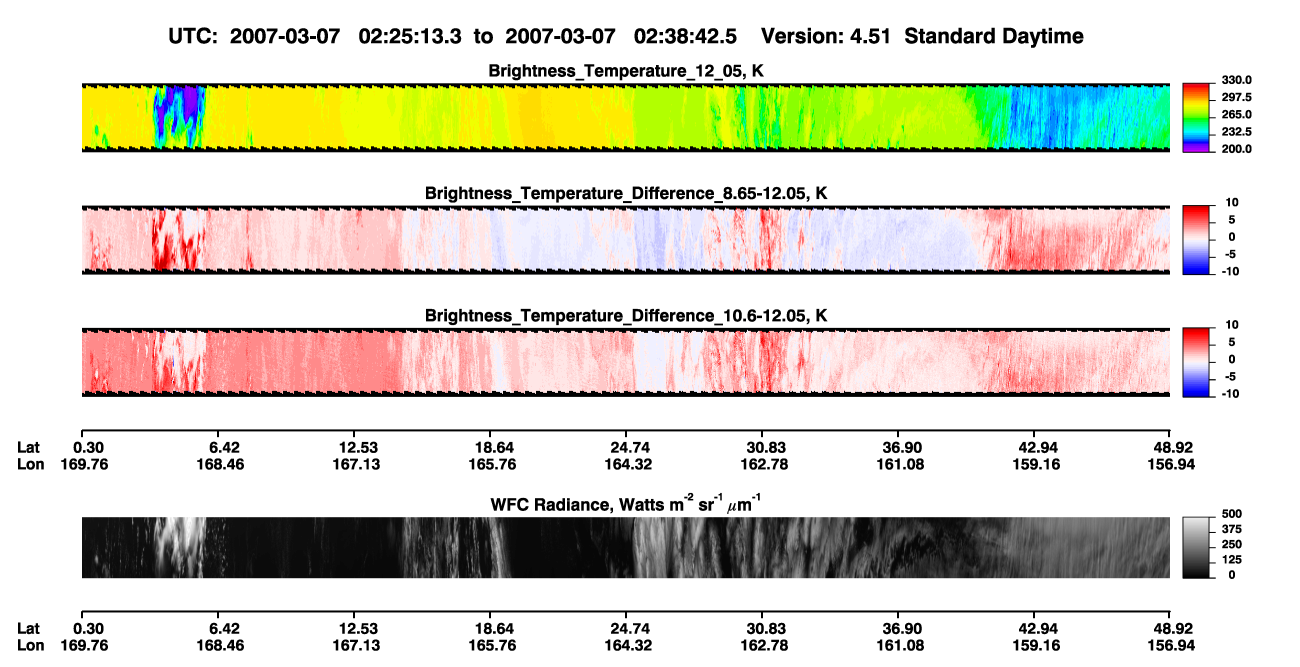The image size is (1300, 667).
Task: Click the 156.94 longitude value on bottom axis
Action: click(1172, 645)
